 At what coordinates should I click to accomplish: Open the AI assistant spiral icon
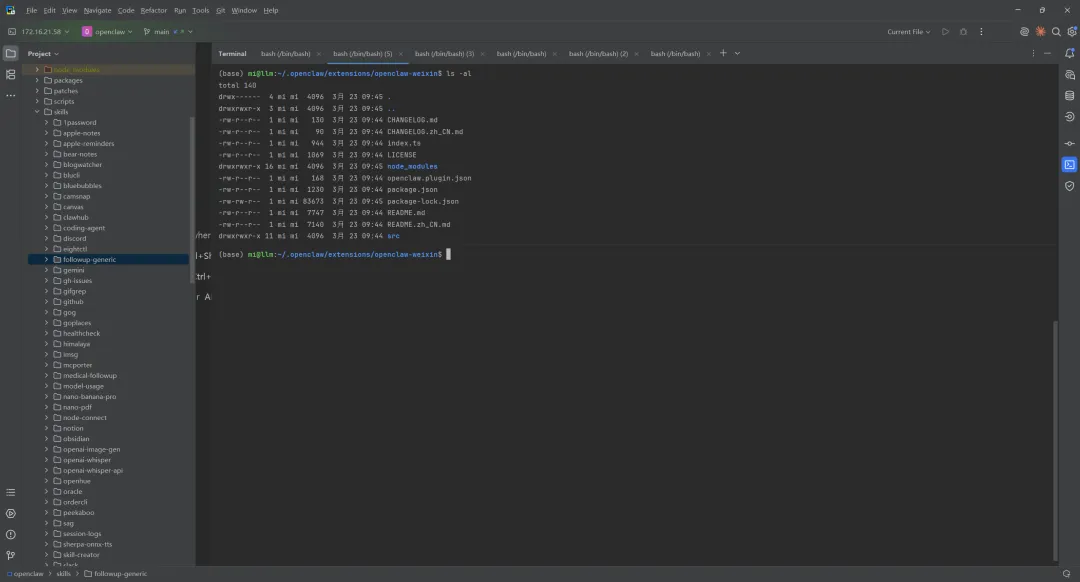1024,32
